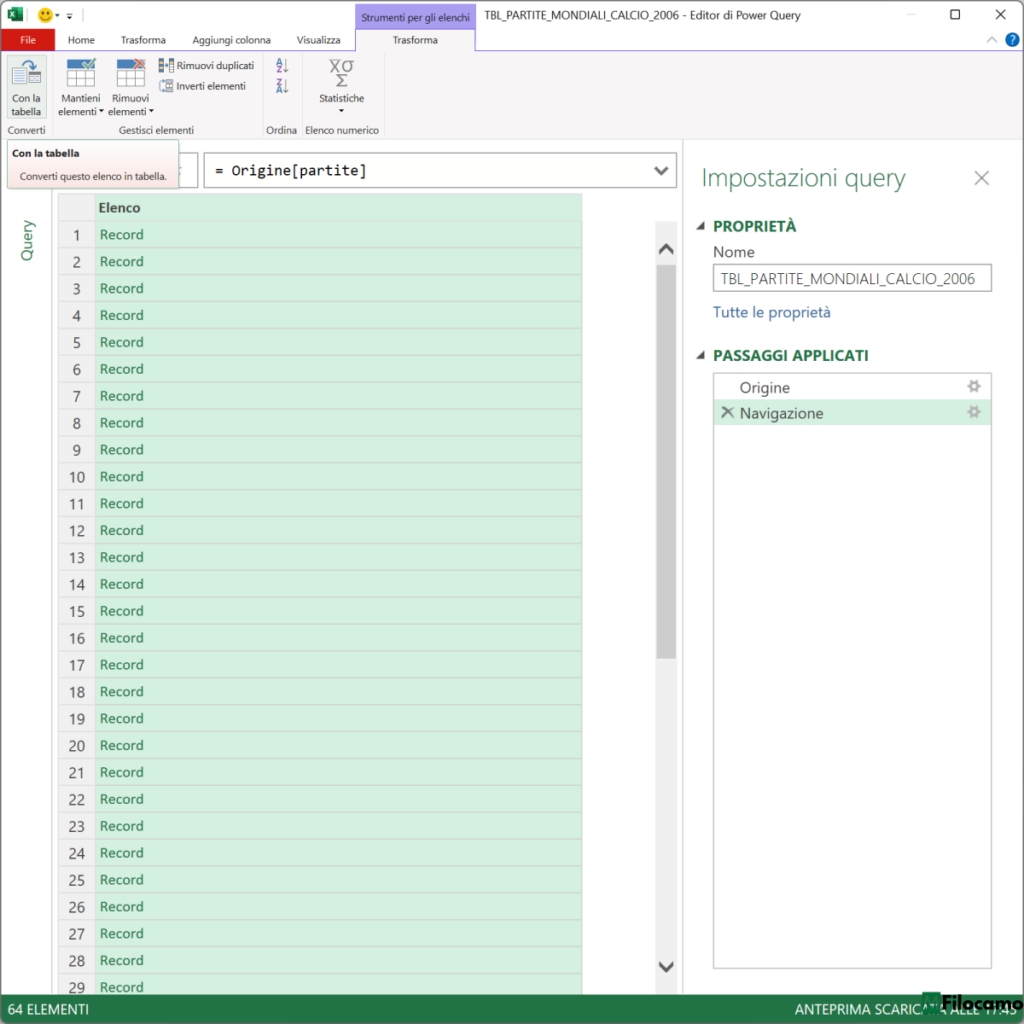Collapse PASSAGGI APPLICATI section

click(700, 355)
